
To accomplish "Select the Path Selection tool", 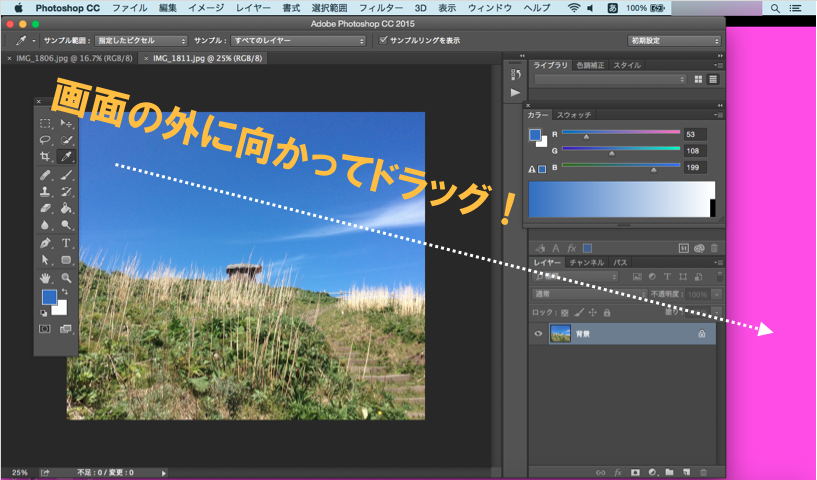I will coord(45,260).
